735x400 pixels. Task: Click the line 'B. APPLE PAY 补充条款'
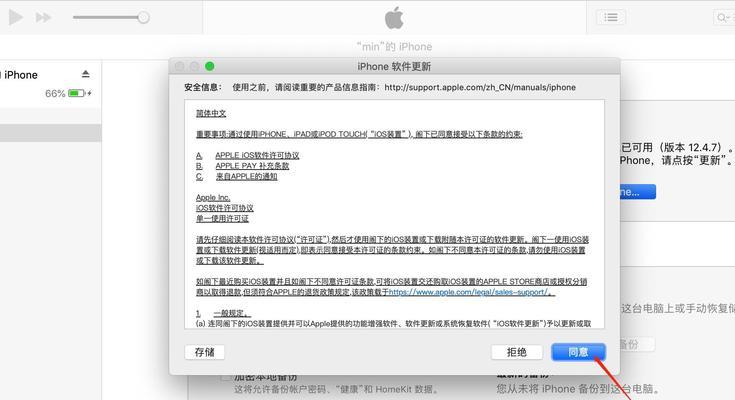coord(242,166)
